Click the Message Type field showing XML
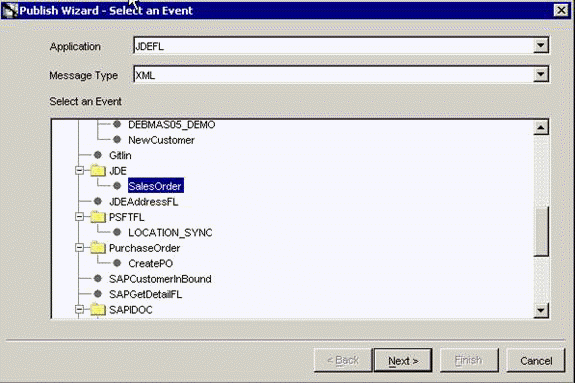The image size is (575, 383). coord(341,74)
